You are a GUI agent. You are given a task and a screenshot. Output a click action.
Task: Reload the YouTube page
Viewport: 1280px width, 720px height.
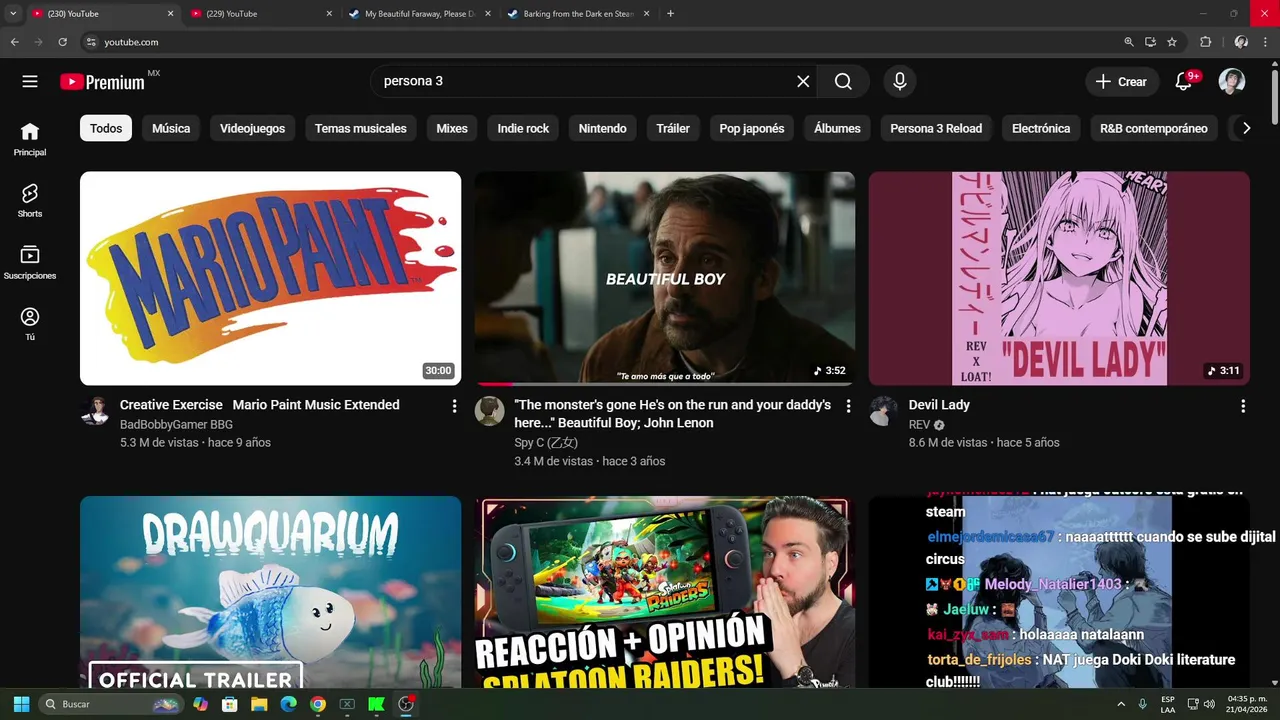[x=62, y=42]
